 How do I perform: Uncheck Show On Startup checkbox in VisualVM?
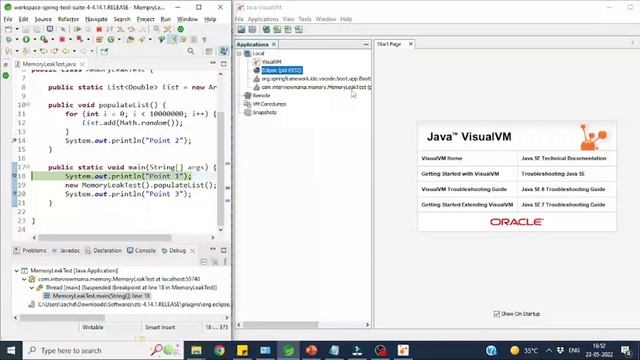496,314
